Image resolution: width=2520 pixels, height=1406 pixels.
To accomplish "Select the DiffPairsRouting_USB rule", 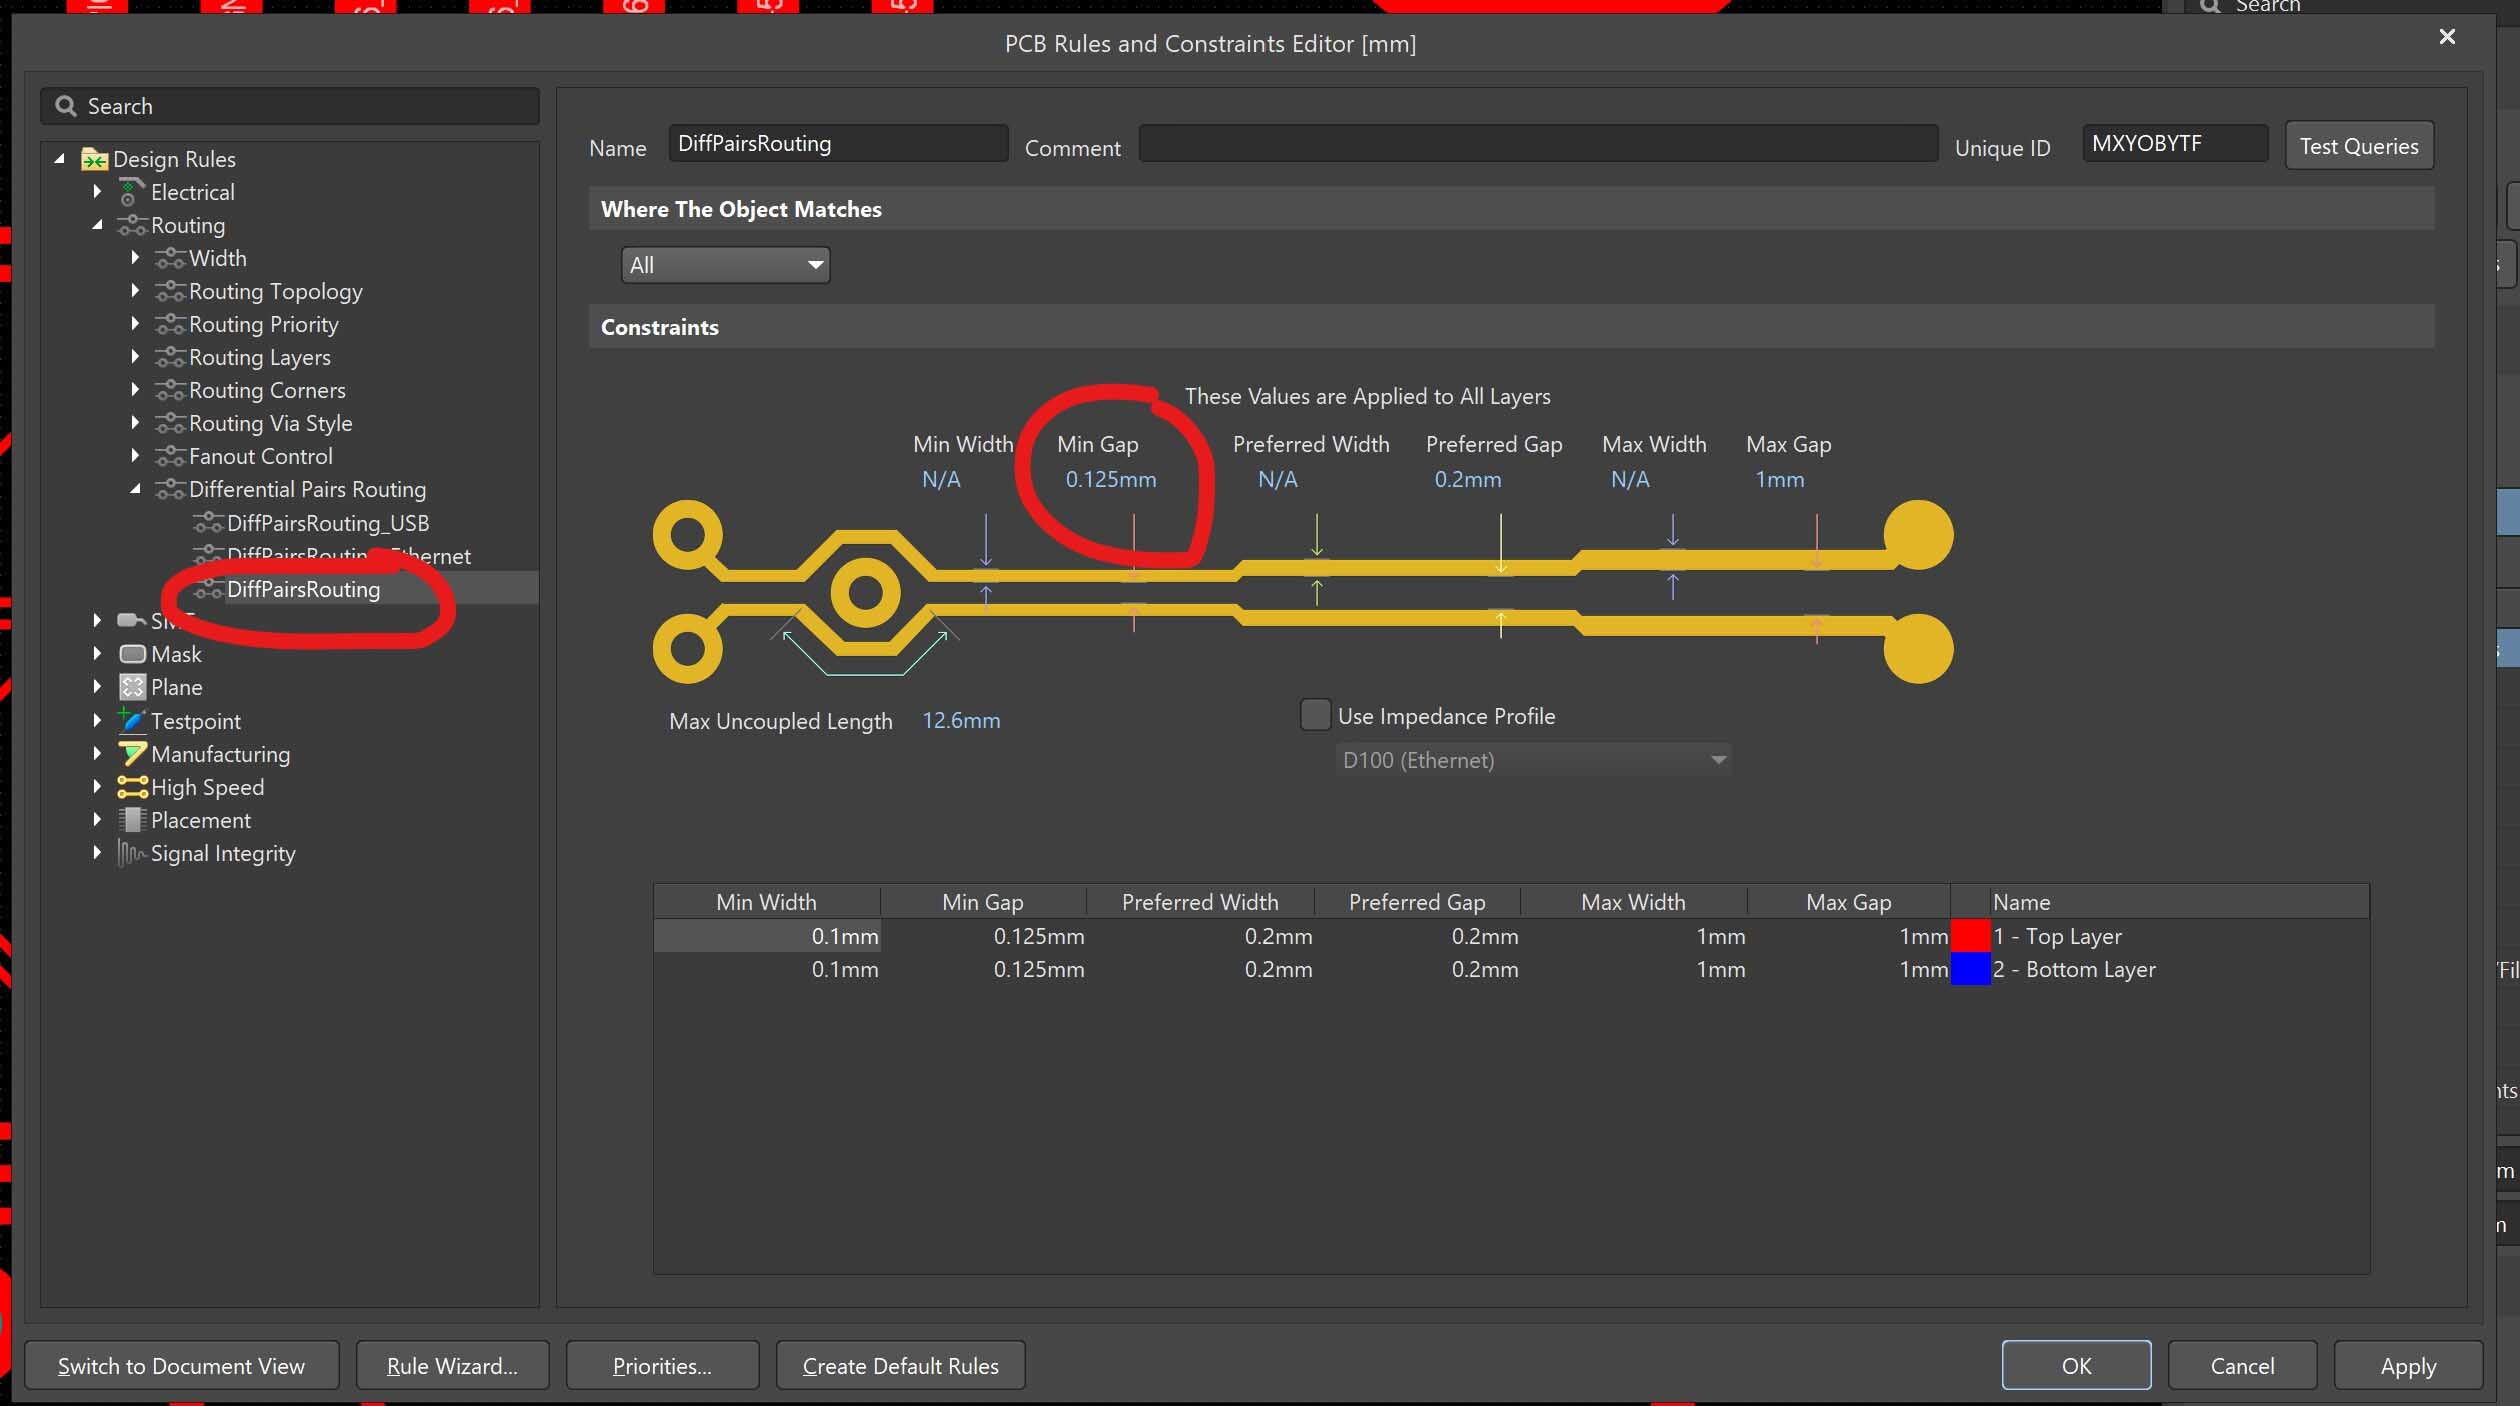I will 327,523.
